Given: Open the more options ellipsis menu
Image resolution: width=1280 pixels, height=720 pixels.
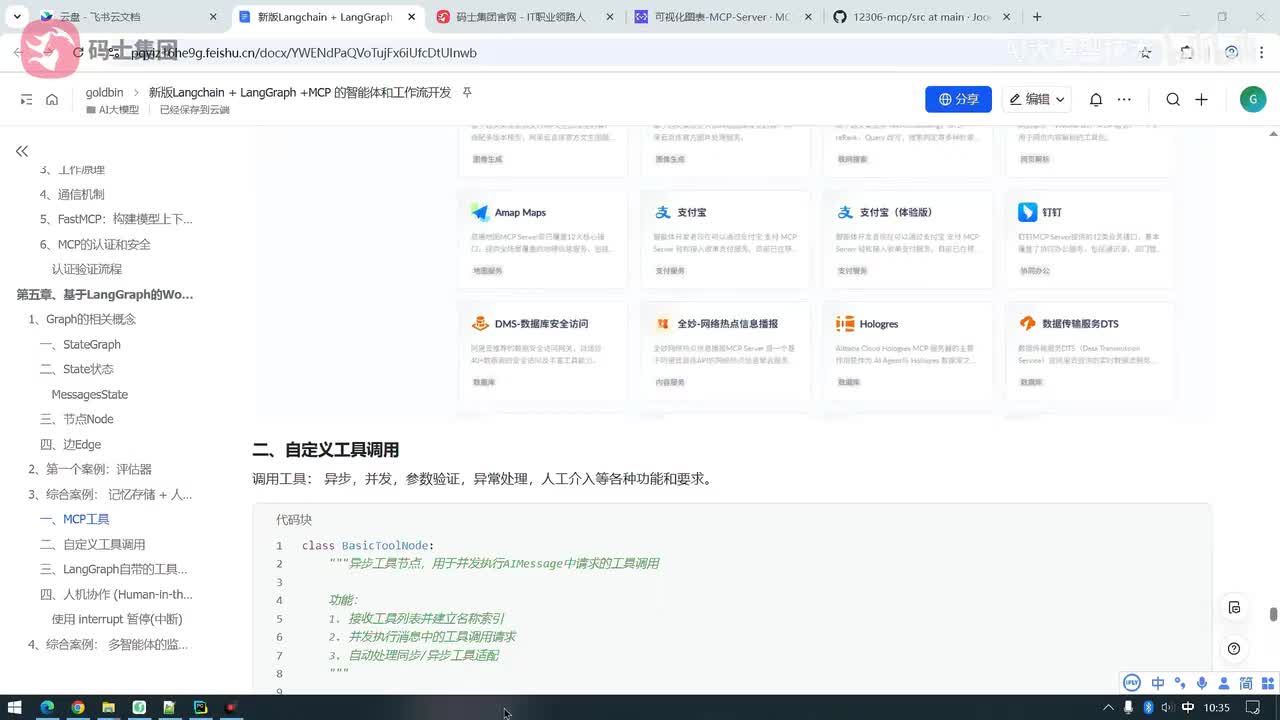Looking at the screenshot, I should coord(1124,99).
